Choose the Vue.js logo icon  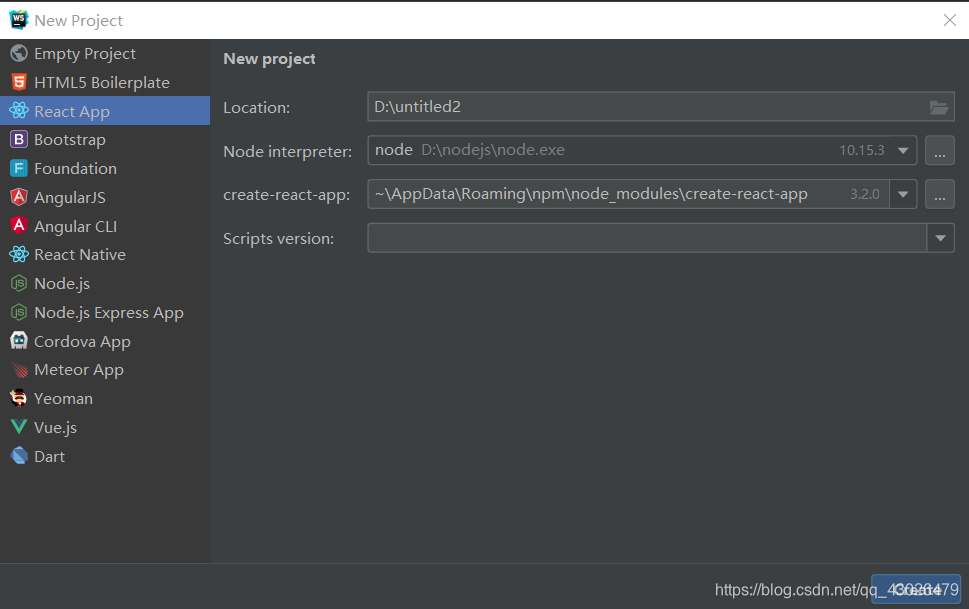[x=19, y=427]
